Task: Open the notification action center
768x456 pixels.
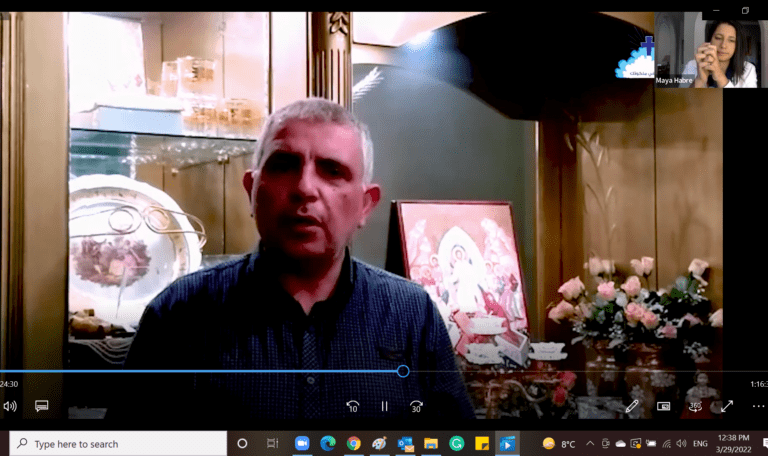Action: tap(765, 444)
